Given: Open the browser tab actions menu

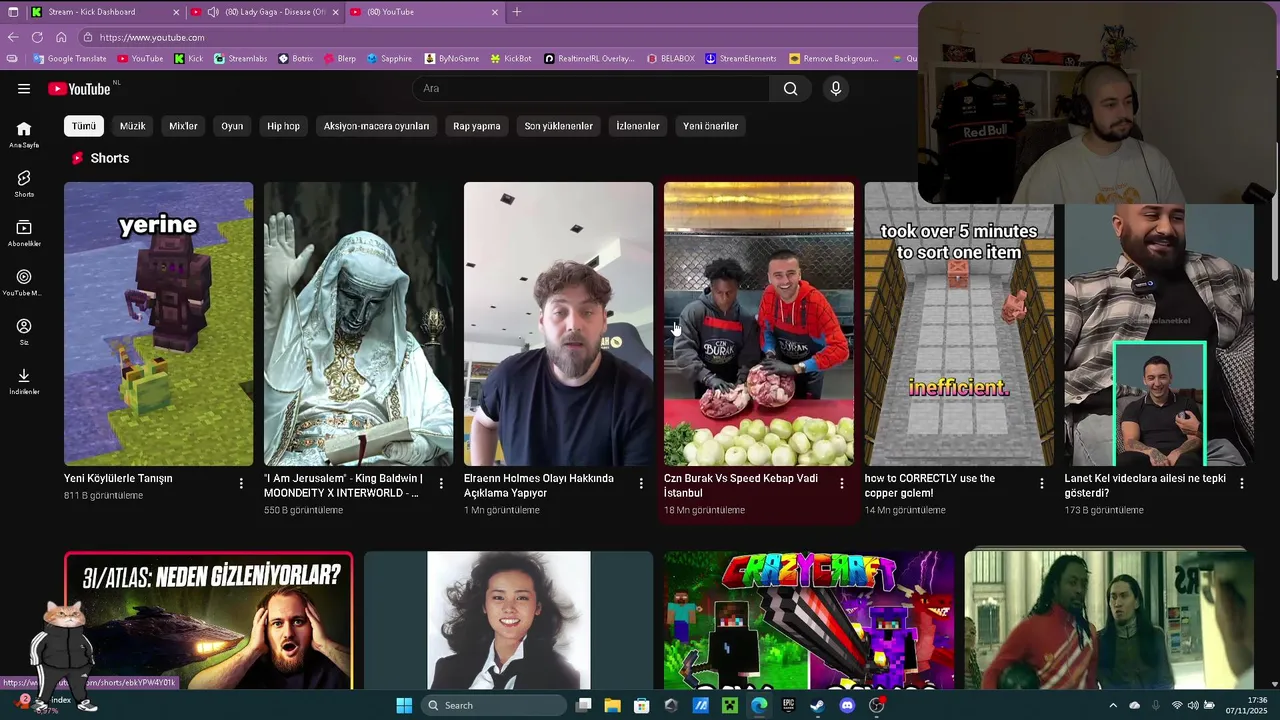Looking at the screenshot, I should click(13, 12).
